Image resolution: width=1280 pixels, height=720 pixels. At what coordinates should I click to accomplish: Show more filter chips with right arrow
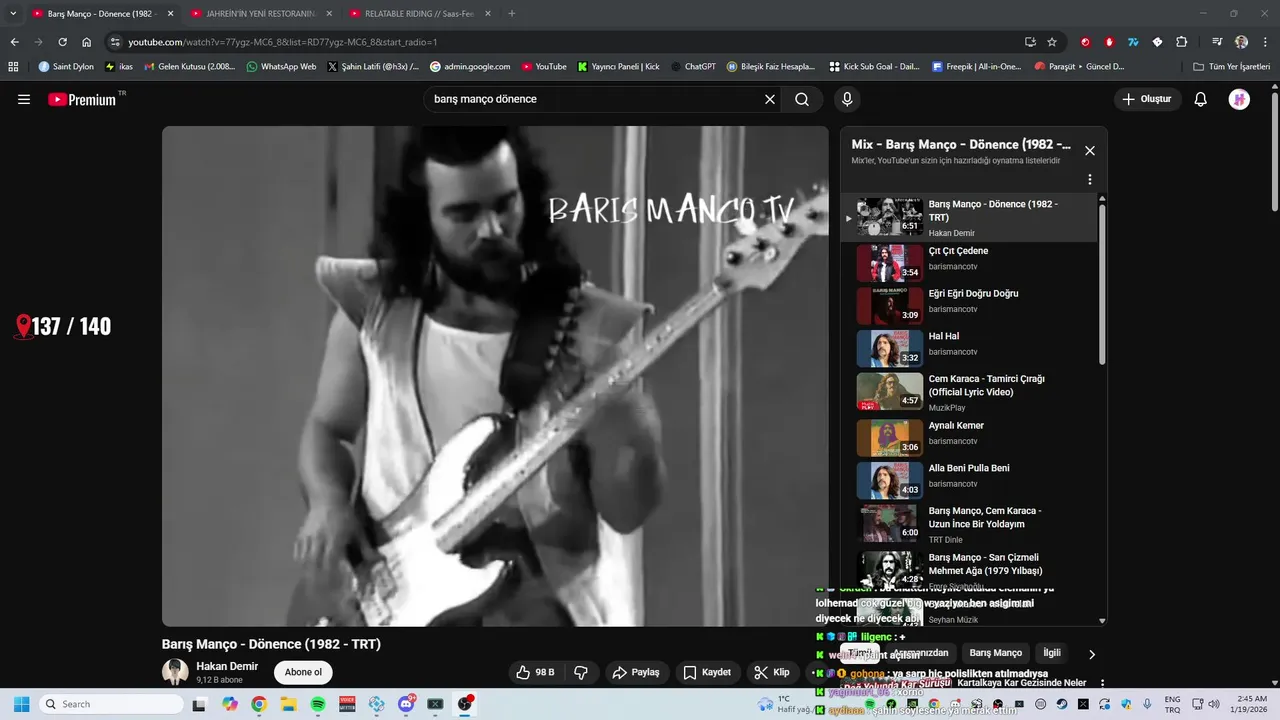(1091, 654)
